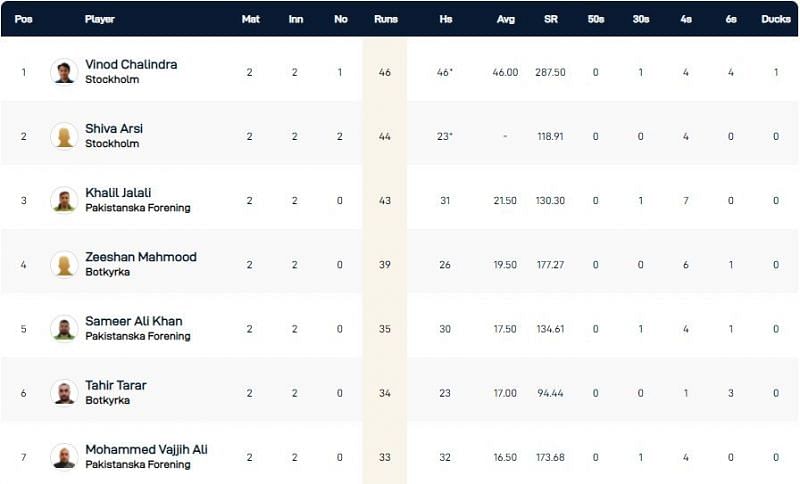800x484 pixels.
Task: Click Tahir Tarar's player photo
Action: click(x=64, y=392)
